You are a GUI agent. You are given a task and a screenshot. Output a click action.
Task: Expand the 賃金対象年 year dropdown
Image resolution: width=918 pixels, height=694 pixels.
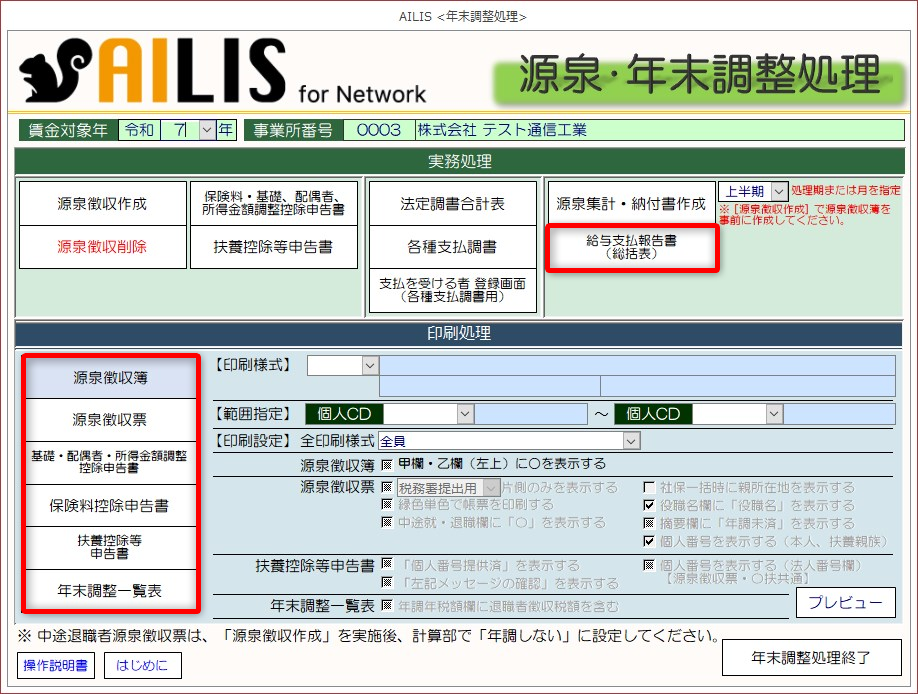click(207, 130)
